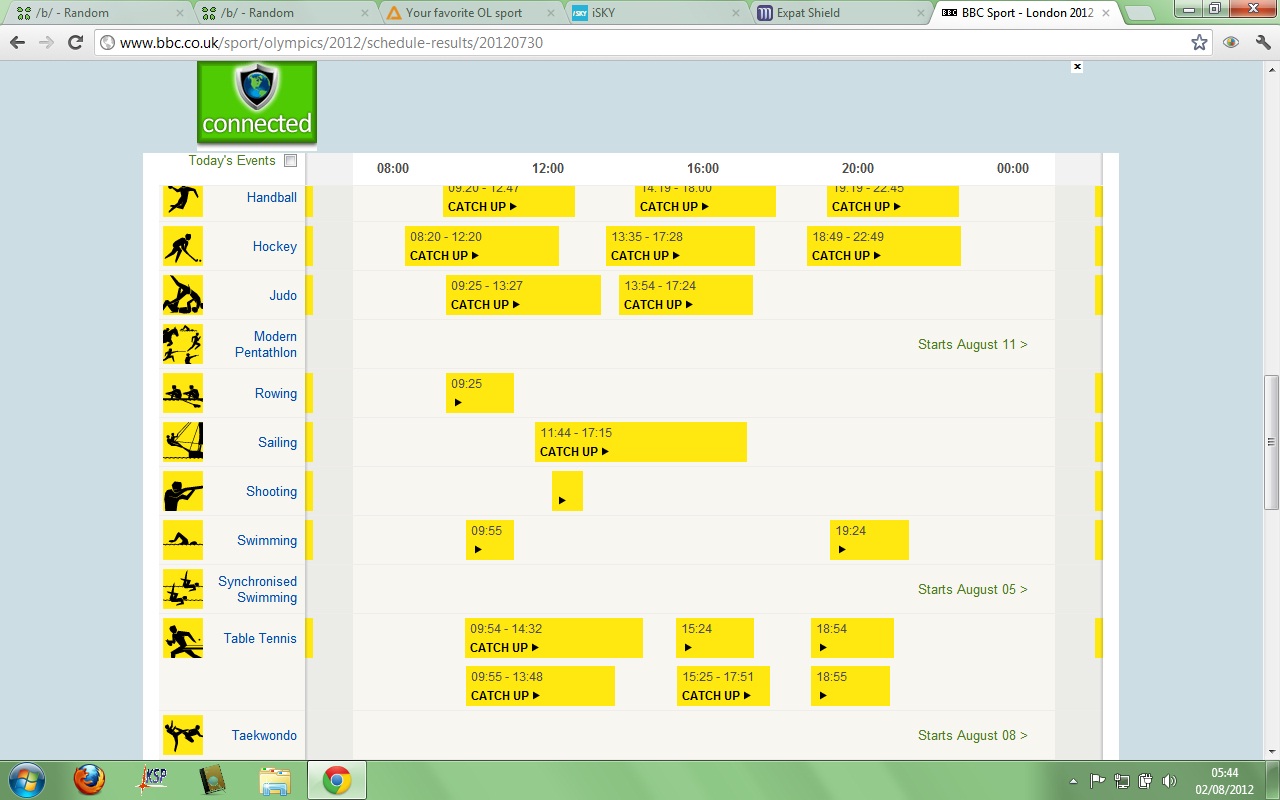Image resolution: width=1280 pixels, height=800 pixels.
Task: Click the Swimming pictogram icon
Action: 183,540
